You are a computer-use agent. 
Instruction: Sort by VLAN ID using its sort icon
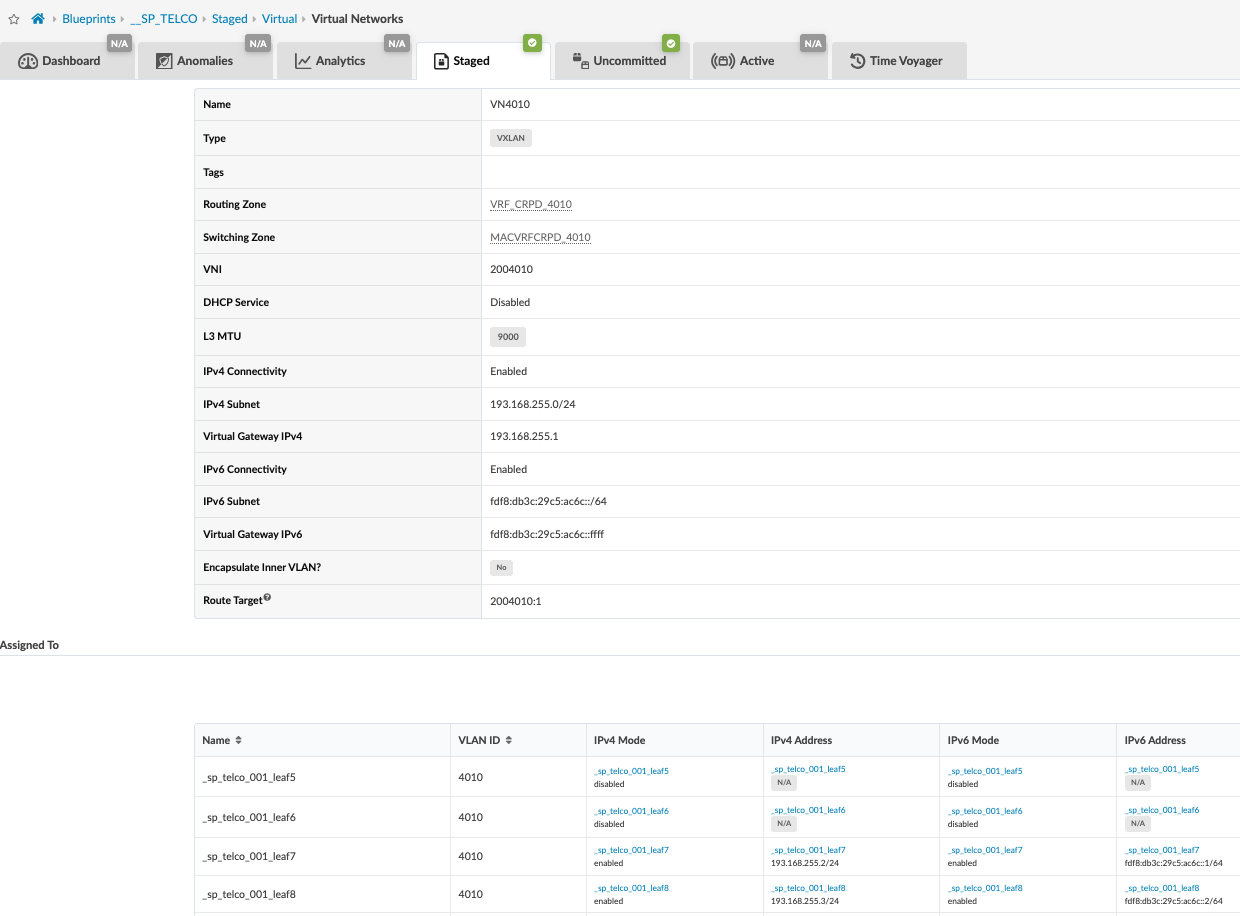(509, 741)
